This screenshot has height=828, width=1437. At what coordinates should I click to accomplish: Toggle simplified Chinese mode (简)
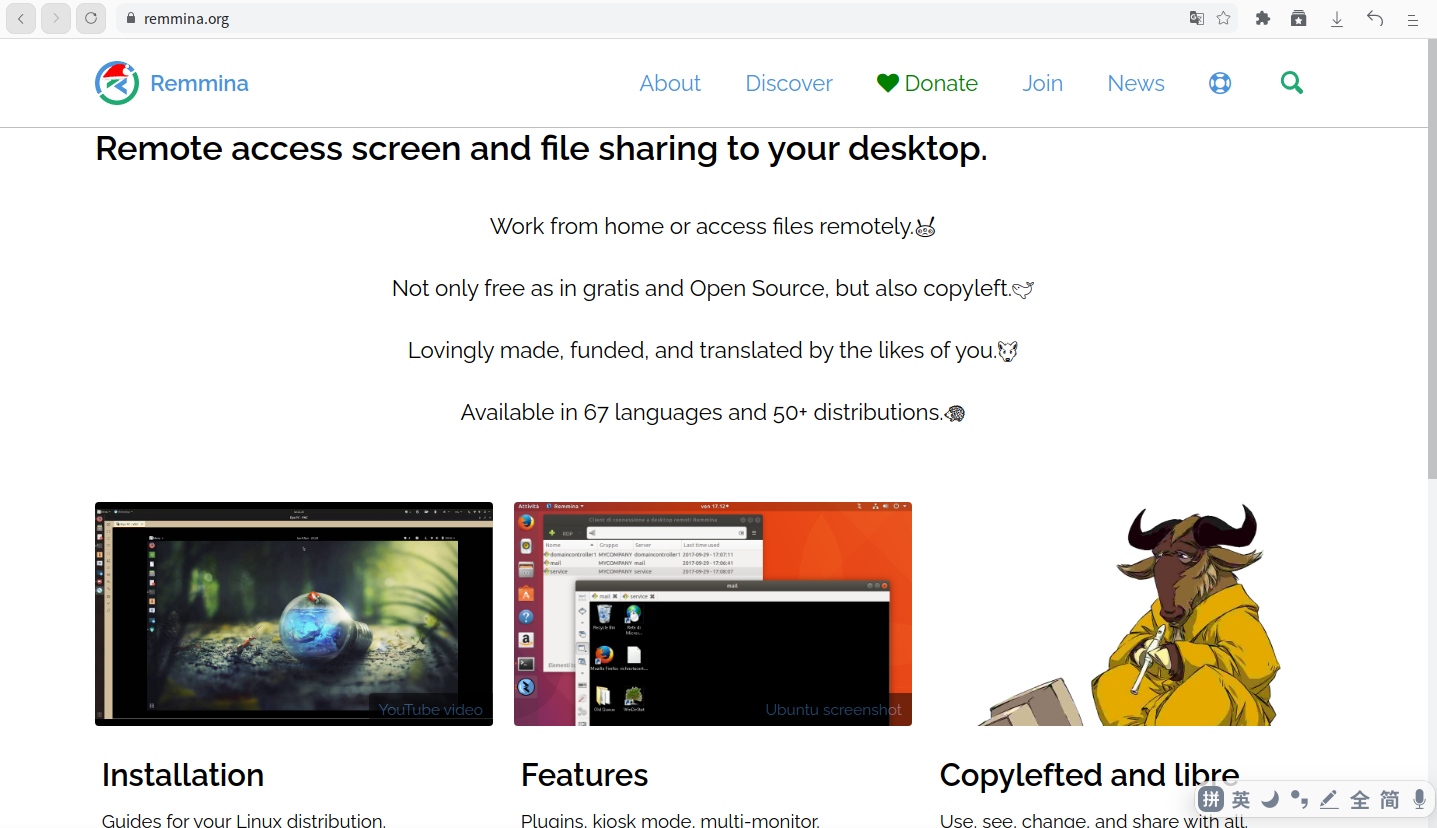pos(1389,799)
